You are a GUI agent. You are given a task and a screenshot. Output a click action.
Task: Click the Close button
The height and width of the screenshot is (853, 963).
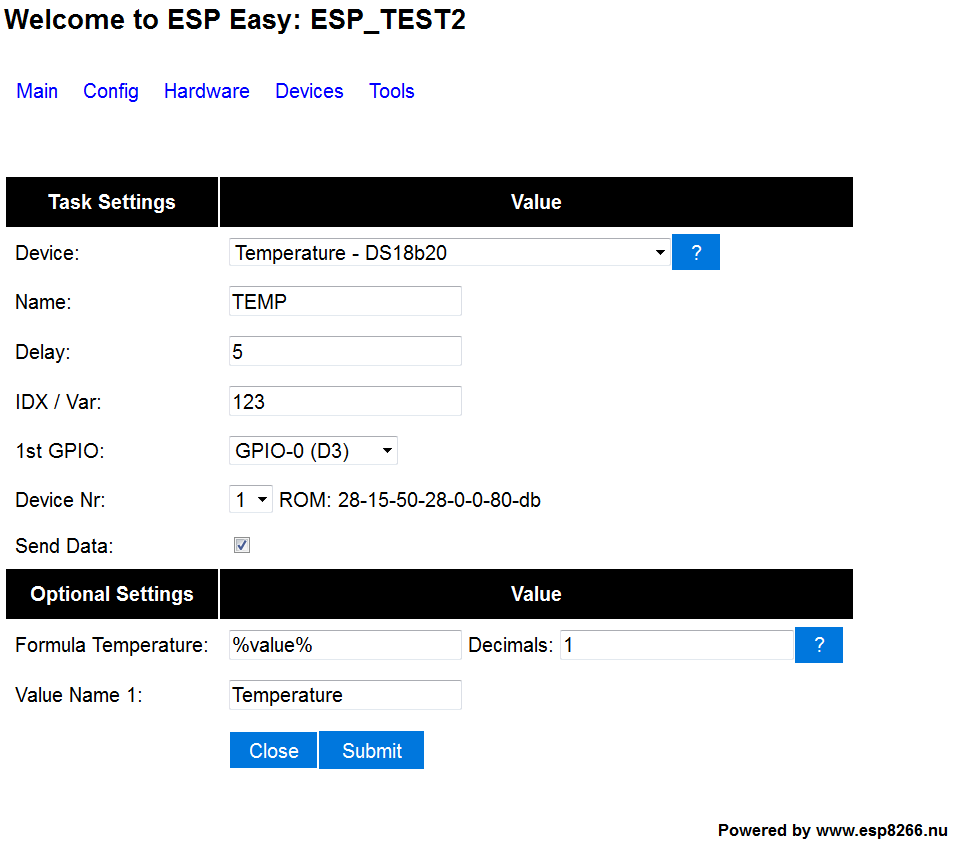pos(273,750)
